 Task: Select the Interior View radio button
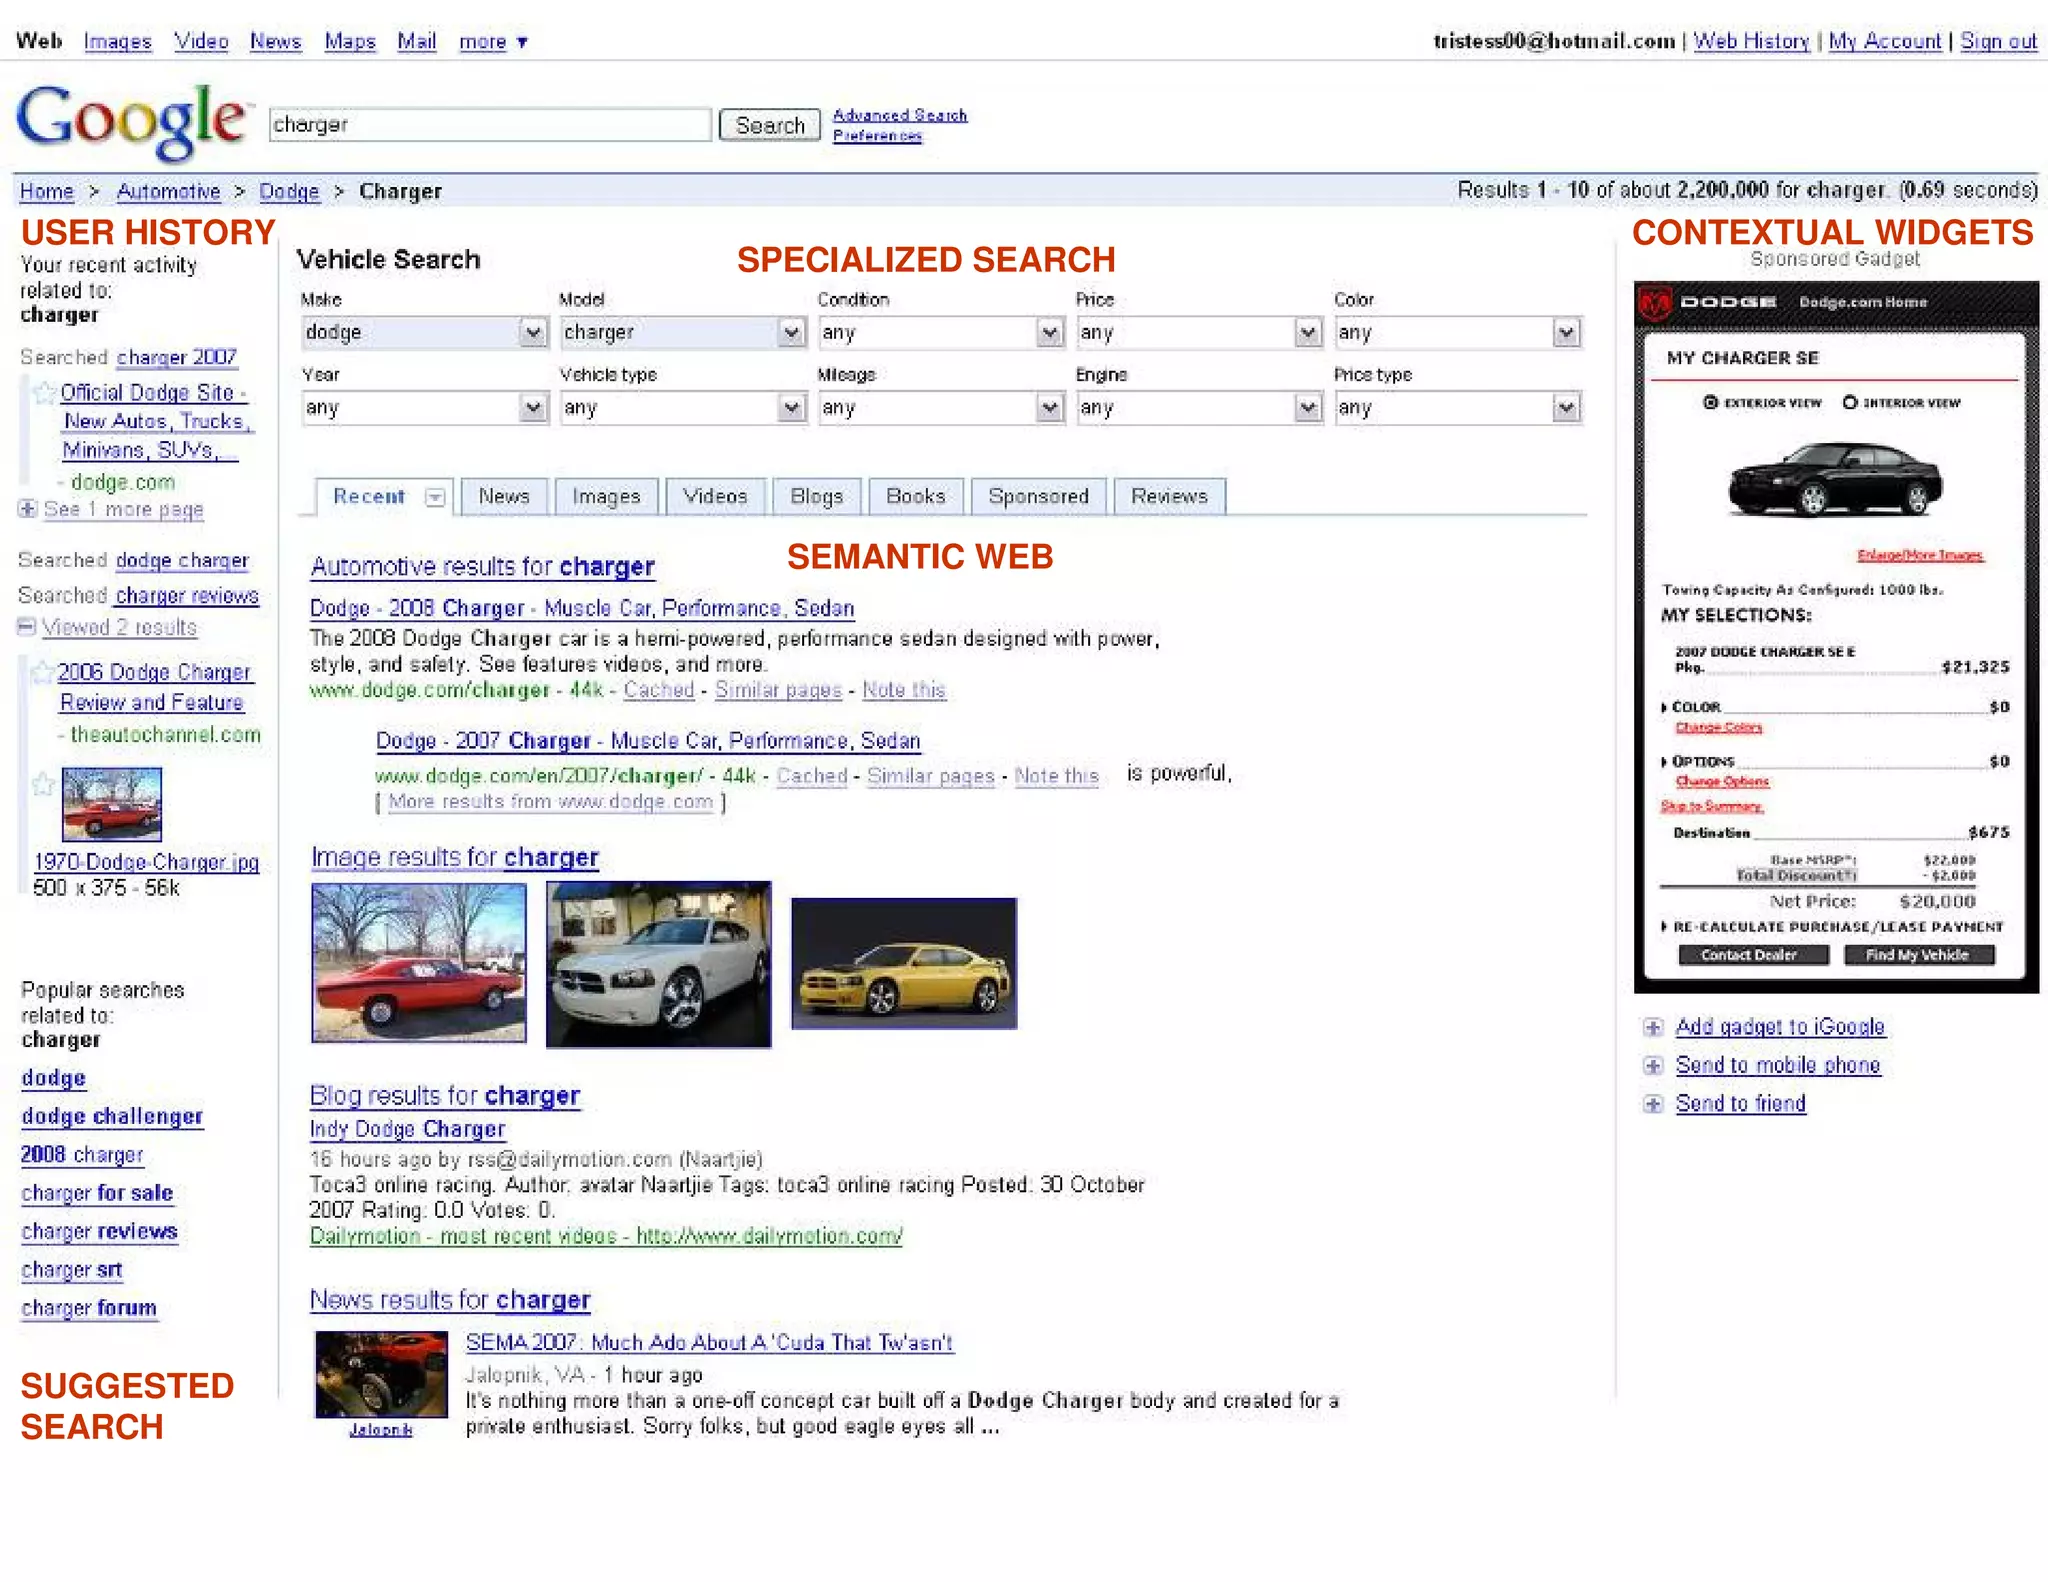pos(1850,402)
